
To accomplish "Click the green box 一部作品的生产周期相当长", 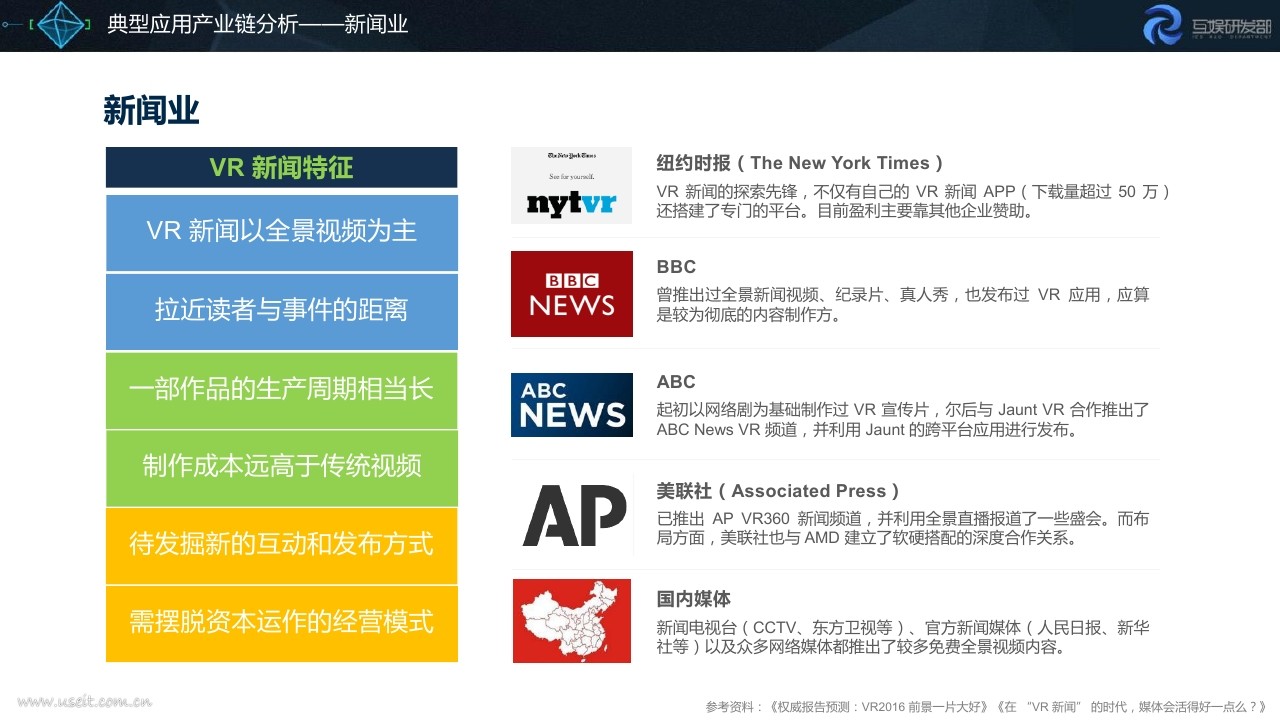I will pyautogui.click(x=281, y=389).
